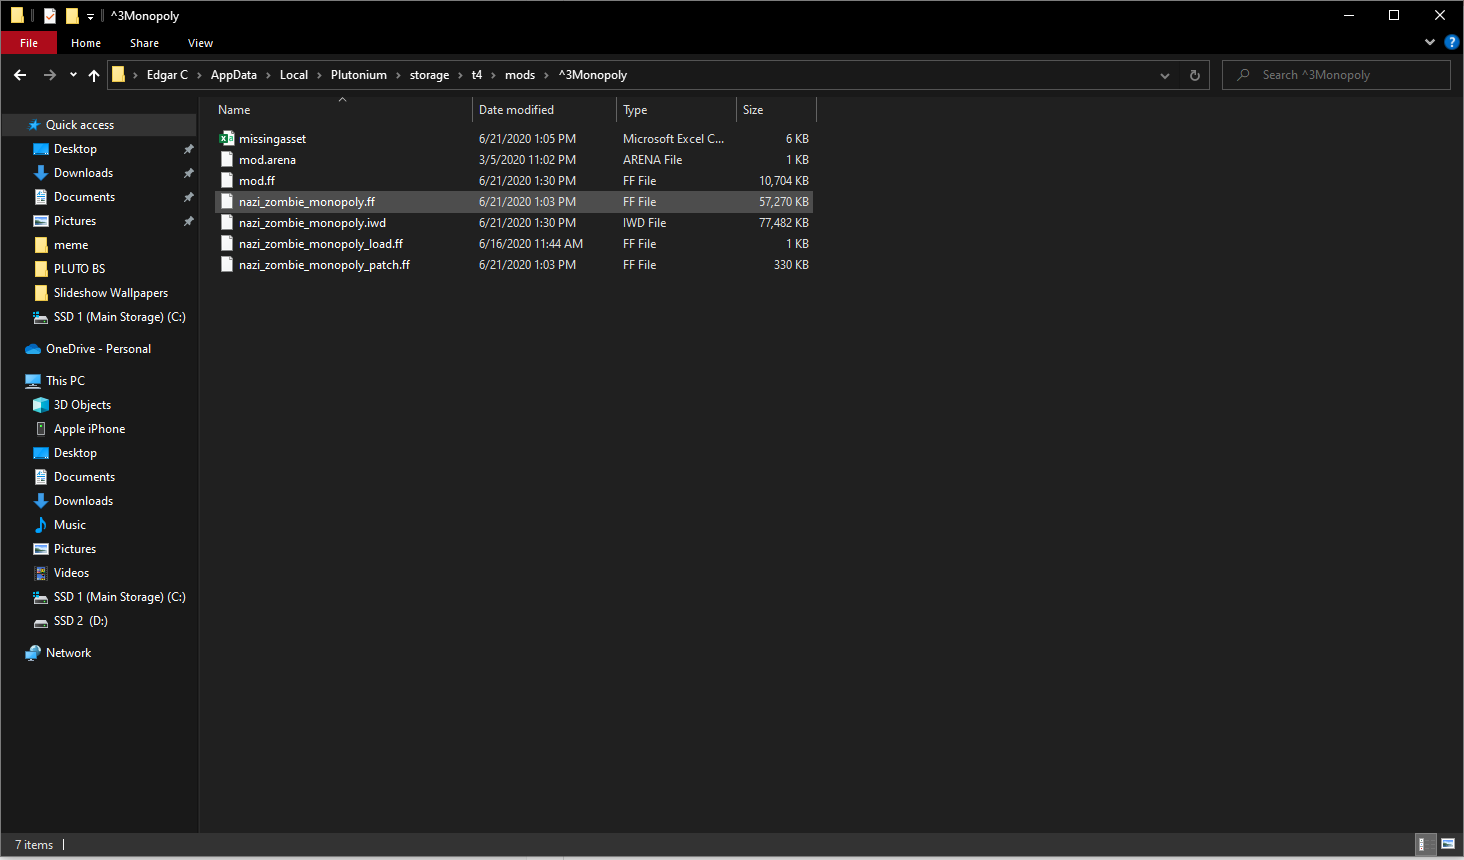This screenshot has width=1464, height=860.
Task: Open address bar previous locations dropdown
Action: click(1165, 75)
